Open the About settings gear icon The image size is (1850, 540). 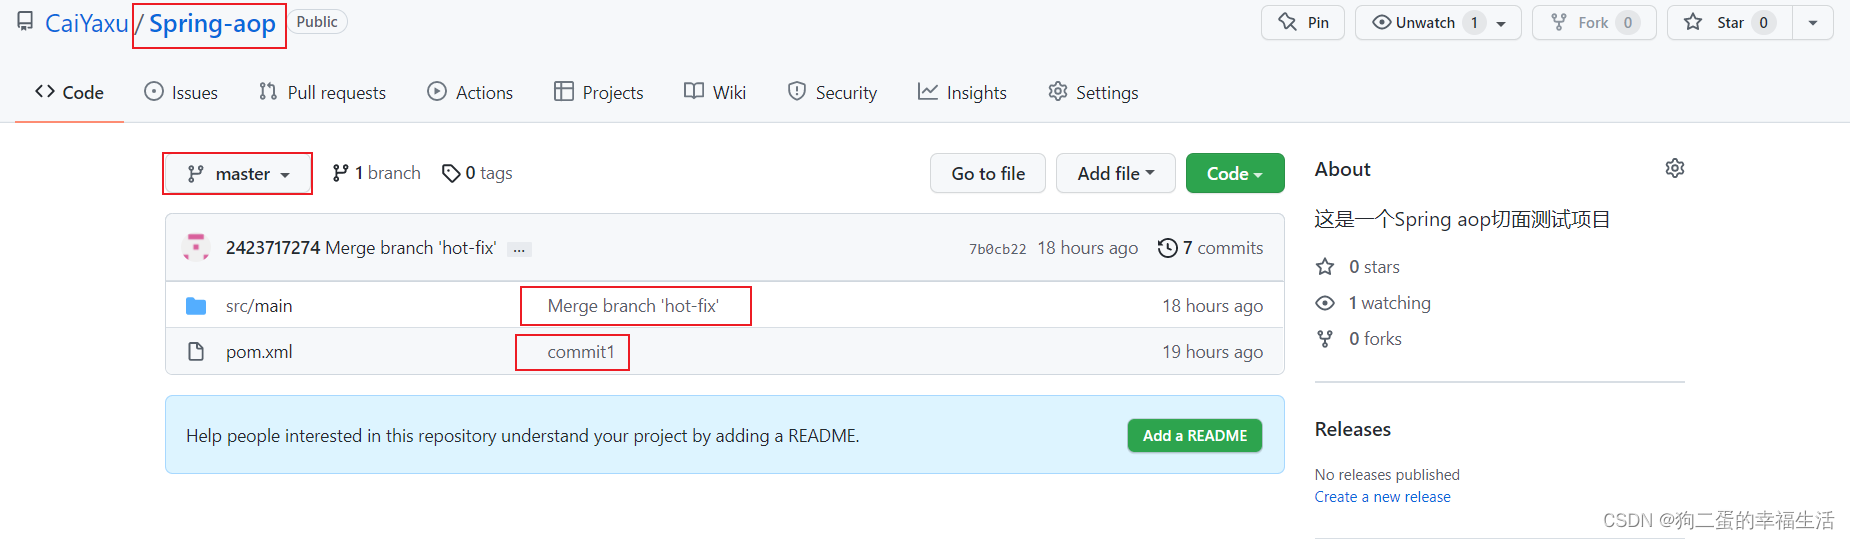click(x=1675, y=168)
